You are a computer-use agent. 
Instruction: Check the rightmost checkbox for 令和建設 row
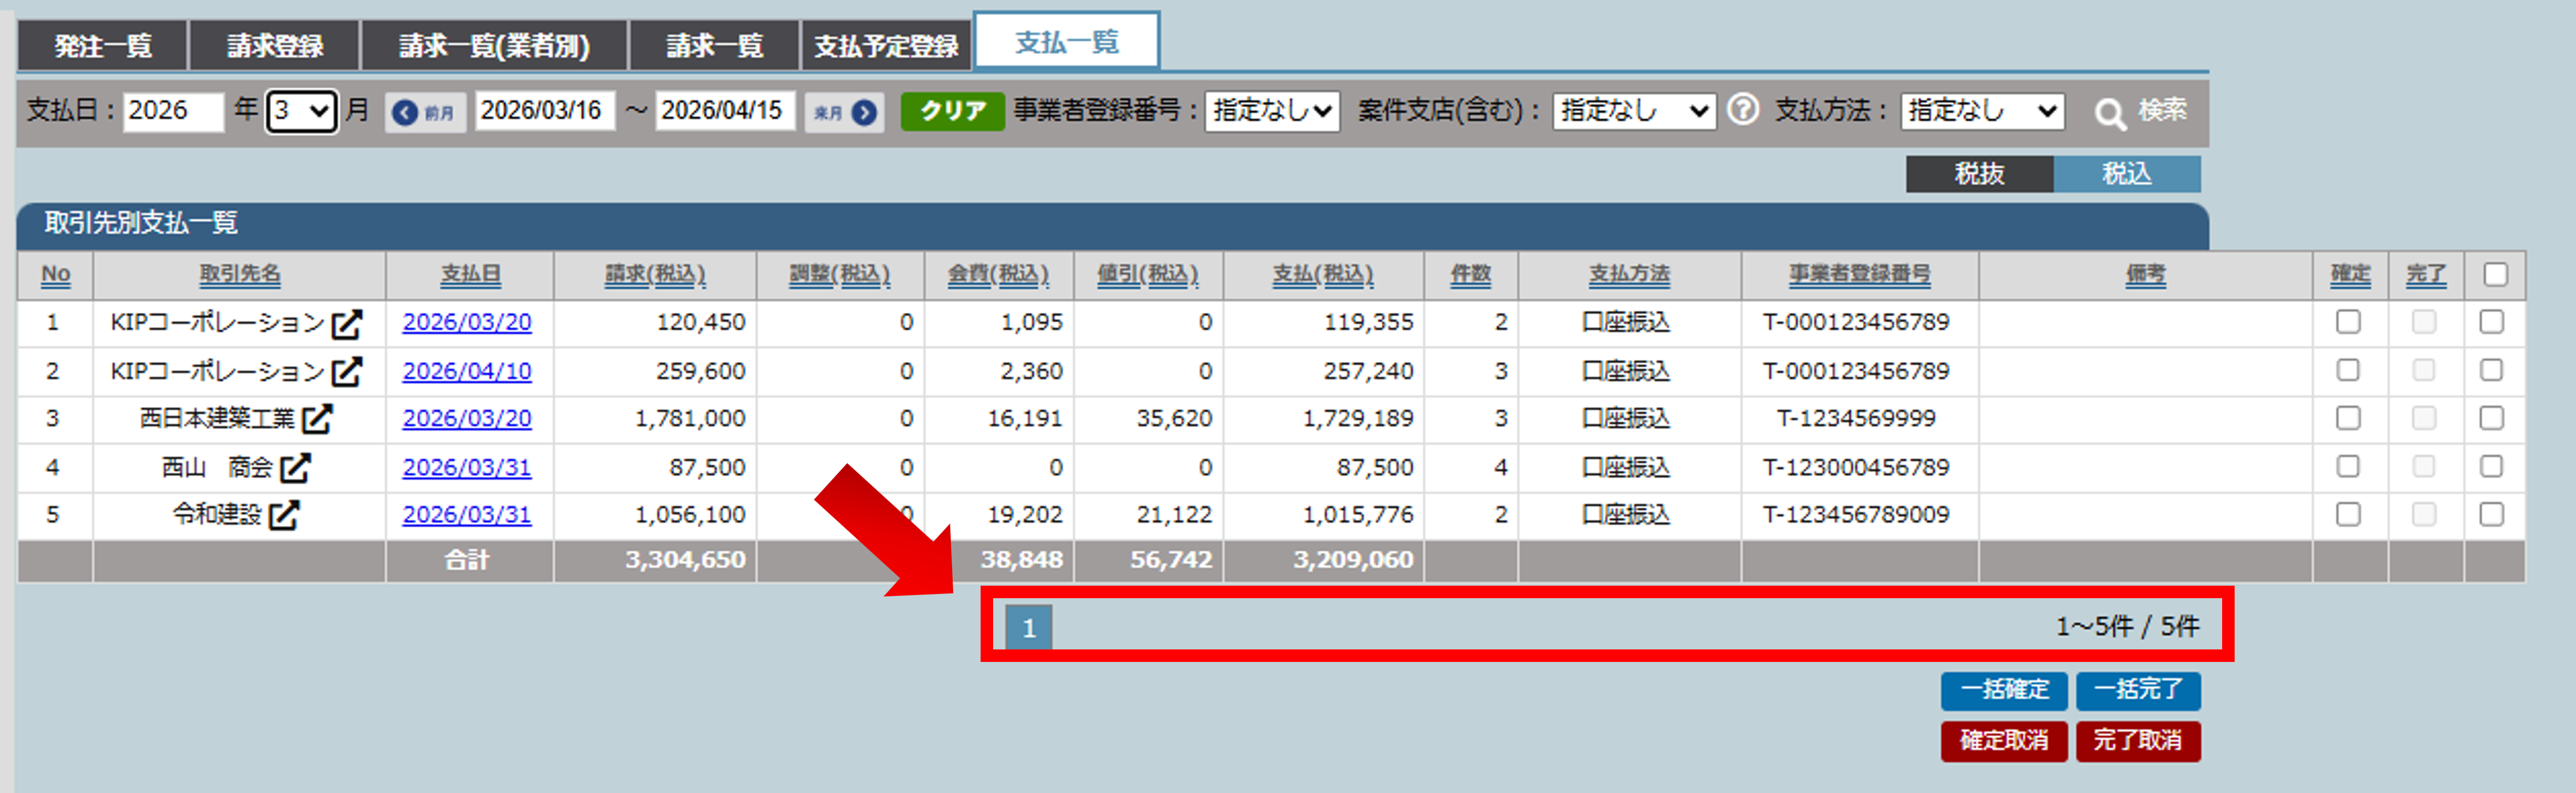tap(2491, 514)
